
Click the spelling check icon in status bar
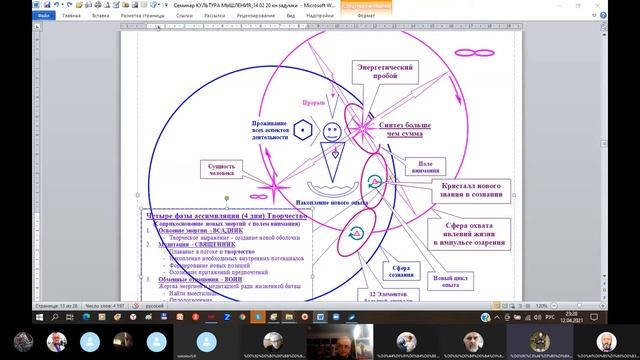point(136,306)
